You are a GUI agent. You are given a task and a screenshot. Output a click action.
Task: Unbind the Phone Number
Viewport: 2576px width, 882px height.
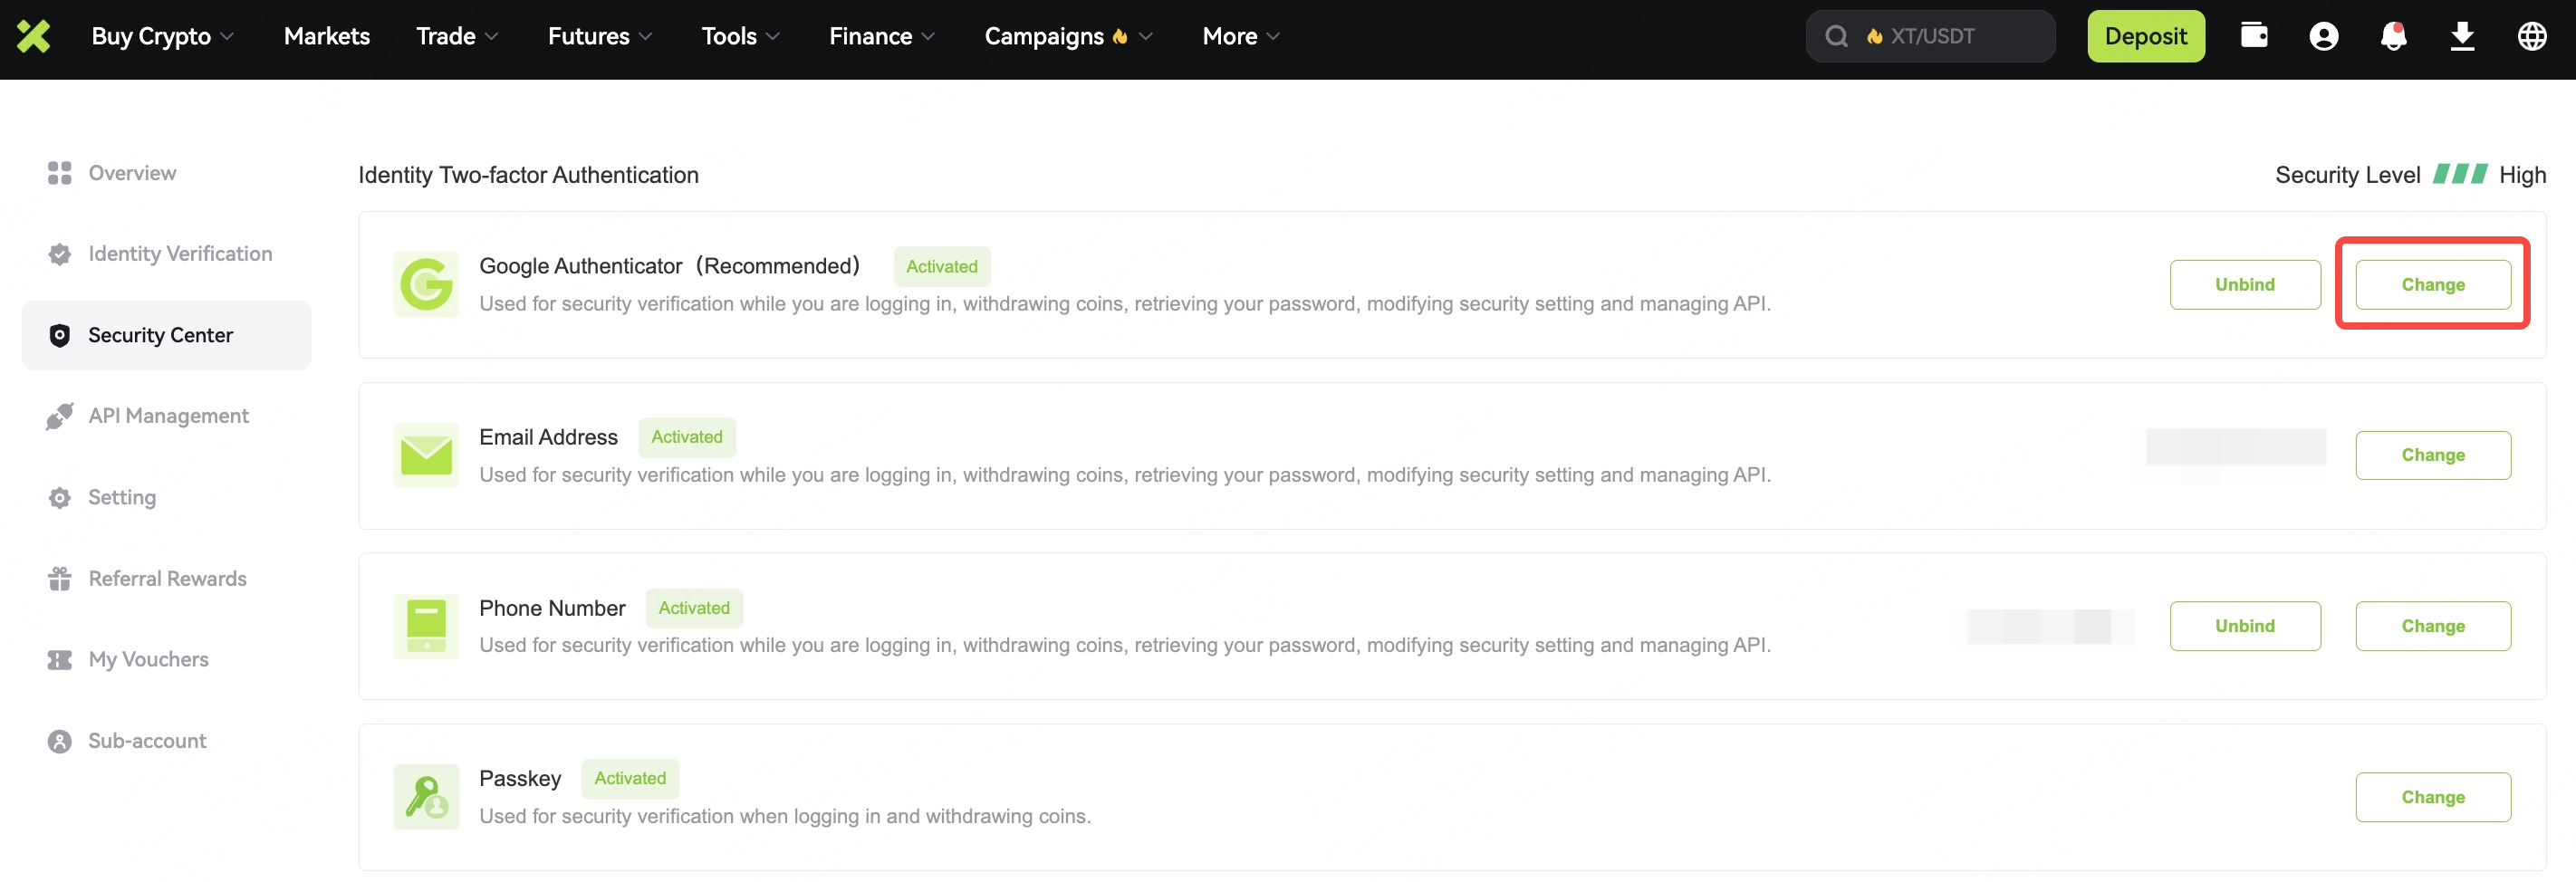tap(2244, 626)
